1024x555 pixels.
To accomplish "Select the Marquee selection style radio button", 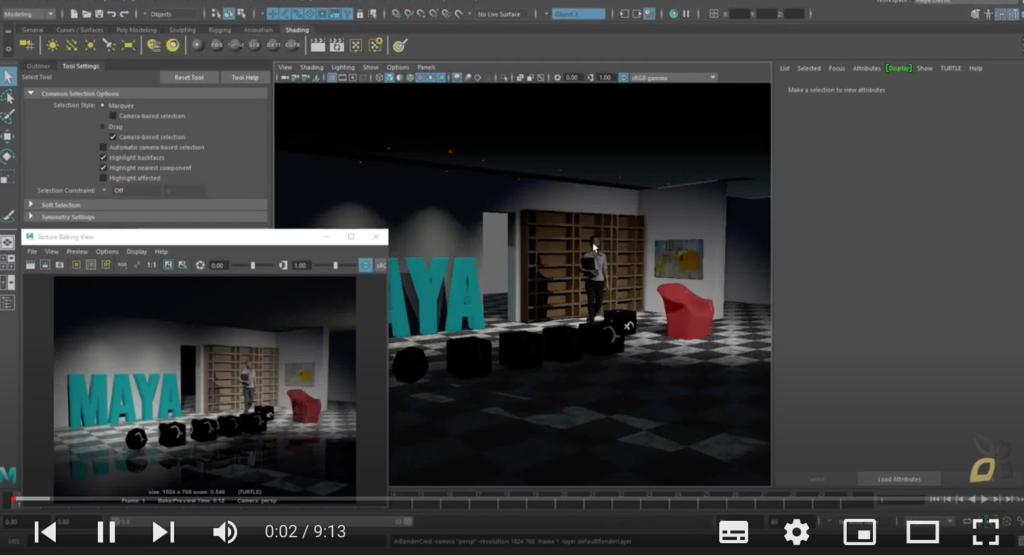I will point(103,105).
